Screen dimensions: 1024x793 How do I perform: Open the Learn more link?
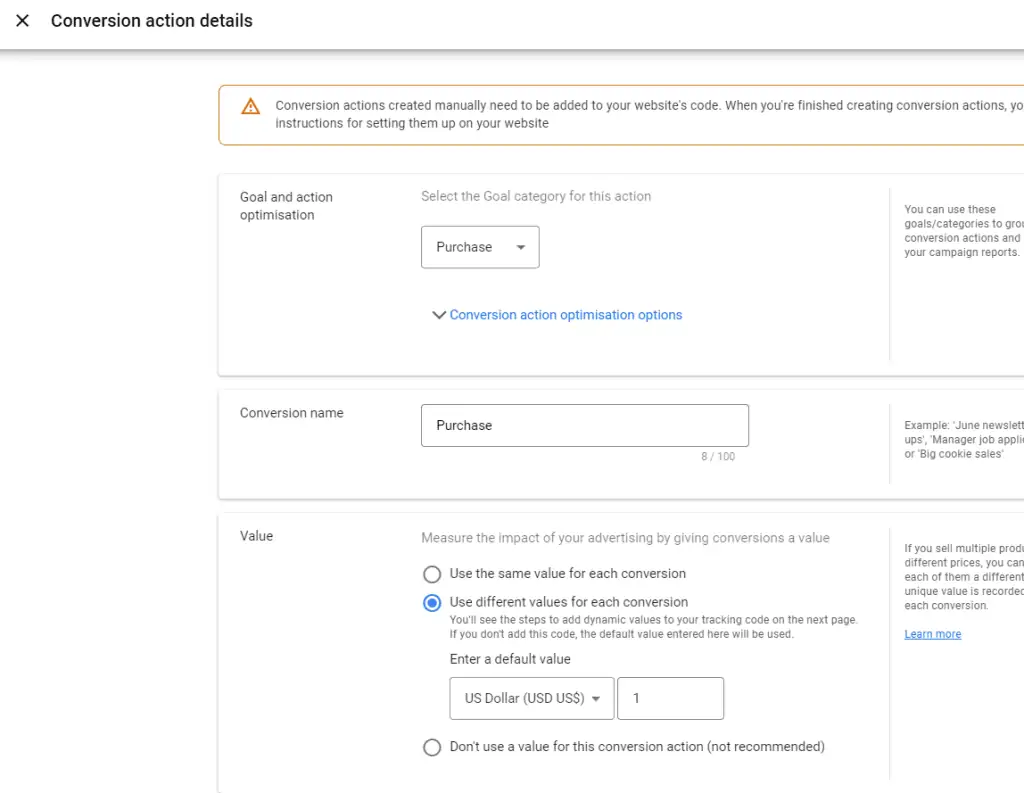click(932, 633)
